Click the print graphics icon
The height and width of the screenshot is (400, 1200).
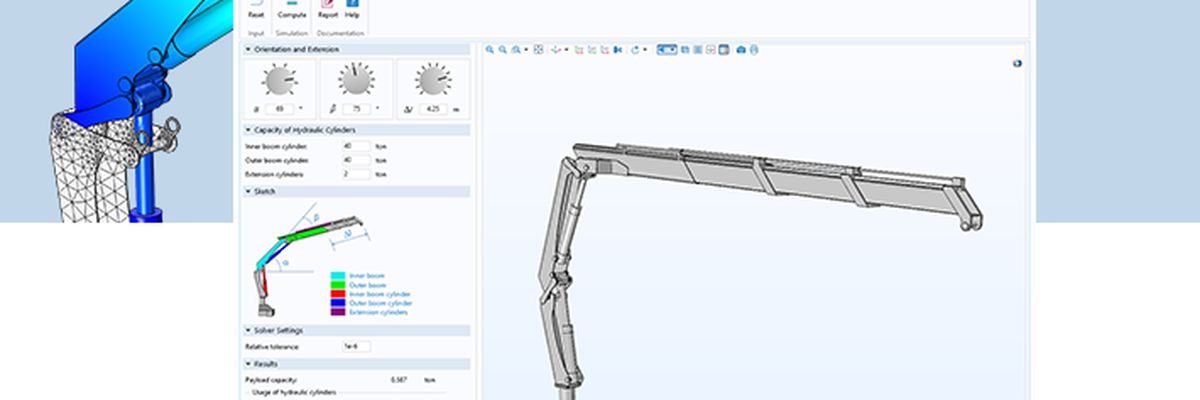tap(754, 49)
